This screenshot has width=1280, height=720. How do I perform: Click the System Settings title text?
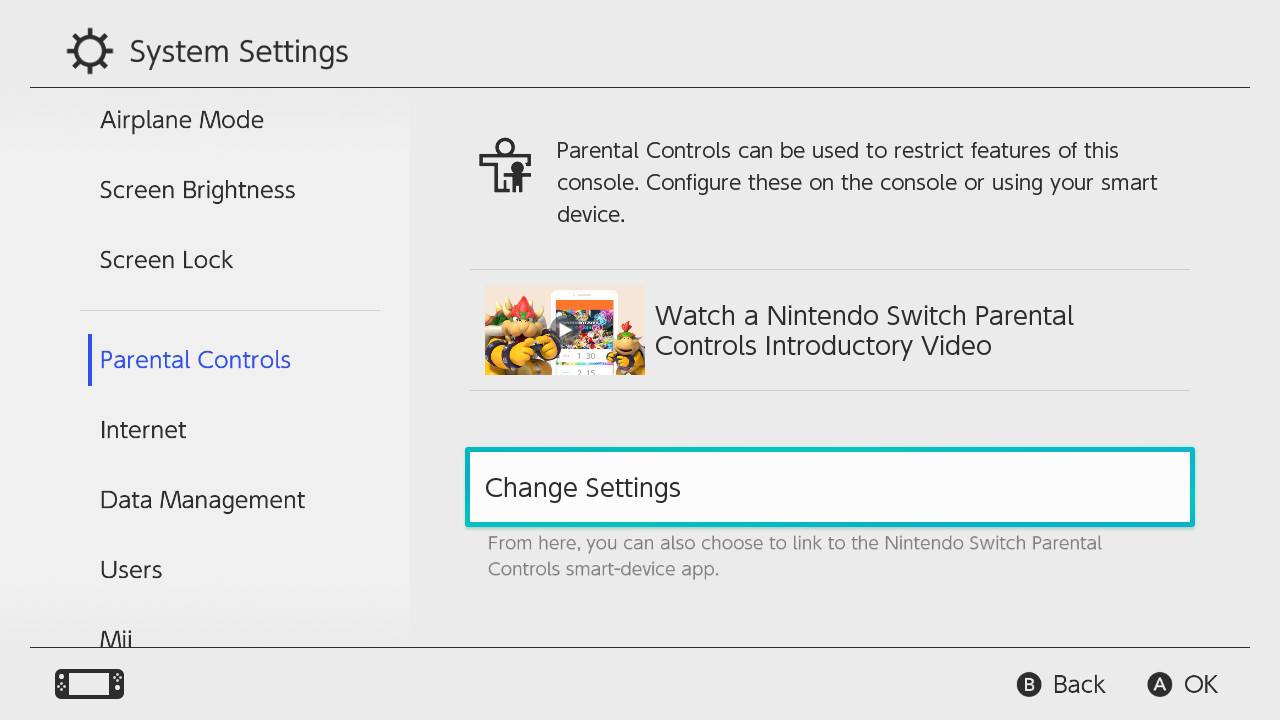239,52
